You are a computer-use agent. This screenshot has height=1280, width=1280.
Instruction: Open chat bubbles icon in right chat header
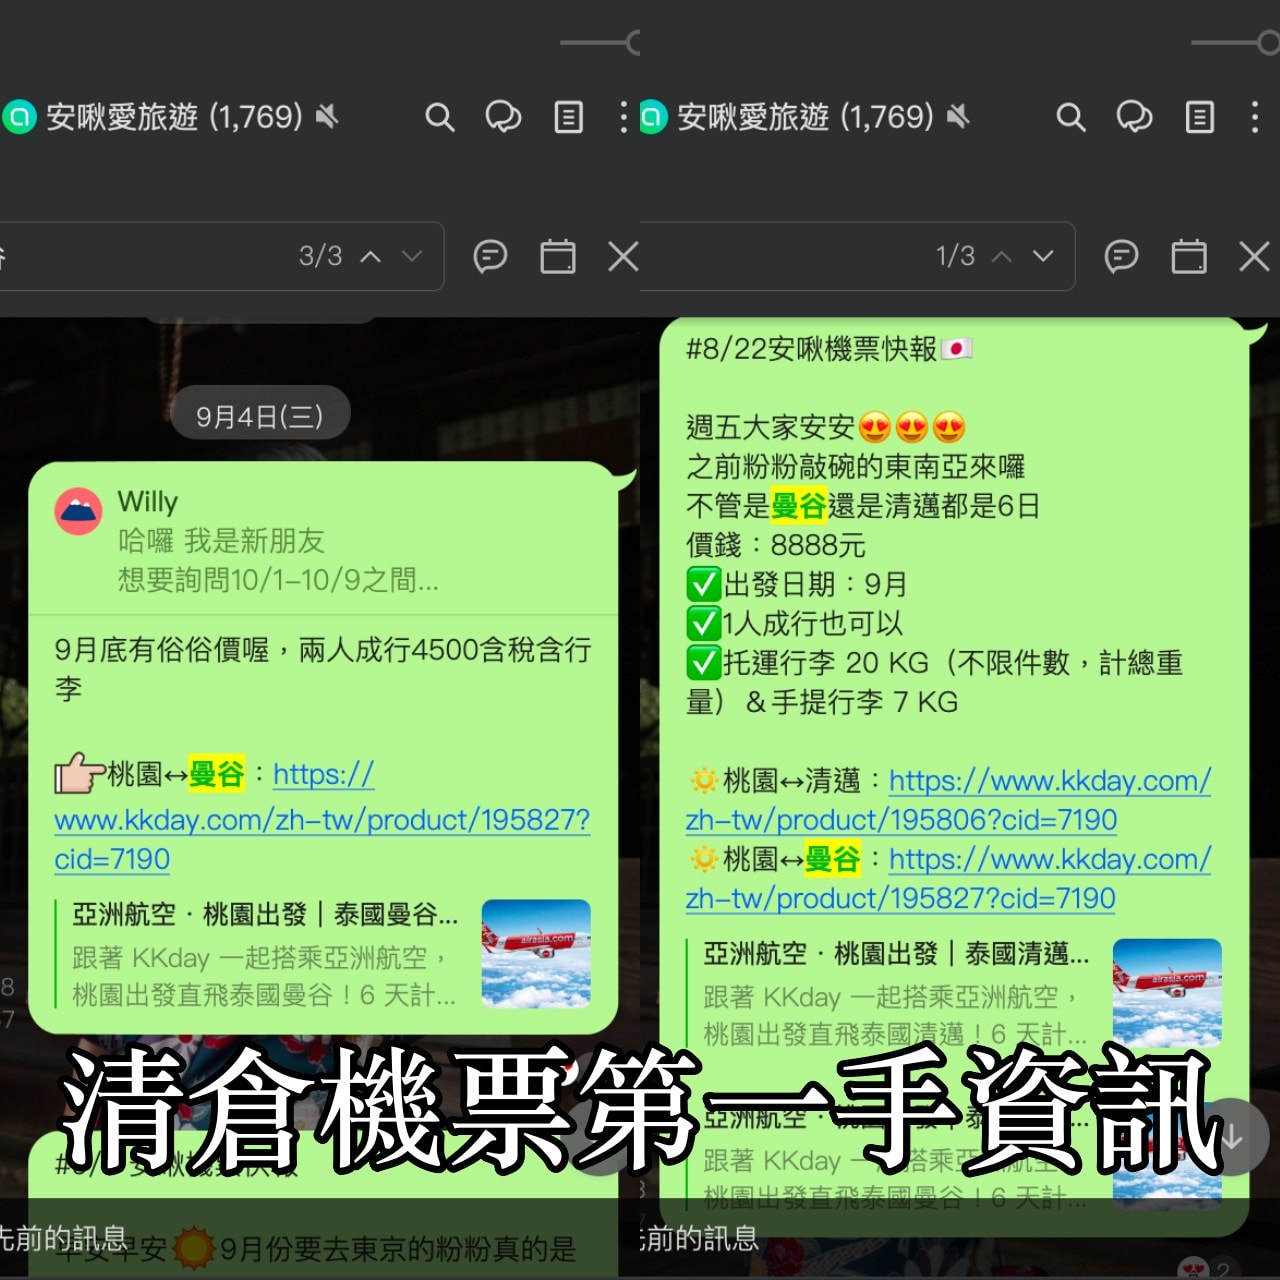click(1134, 118)
